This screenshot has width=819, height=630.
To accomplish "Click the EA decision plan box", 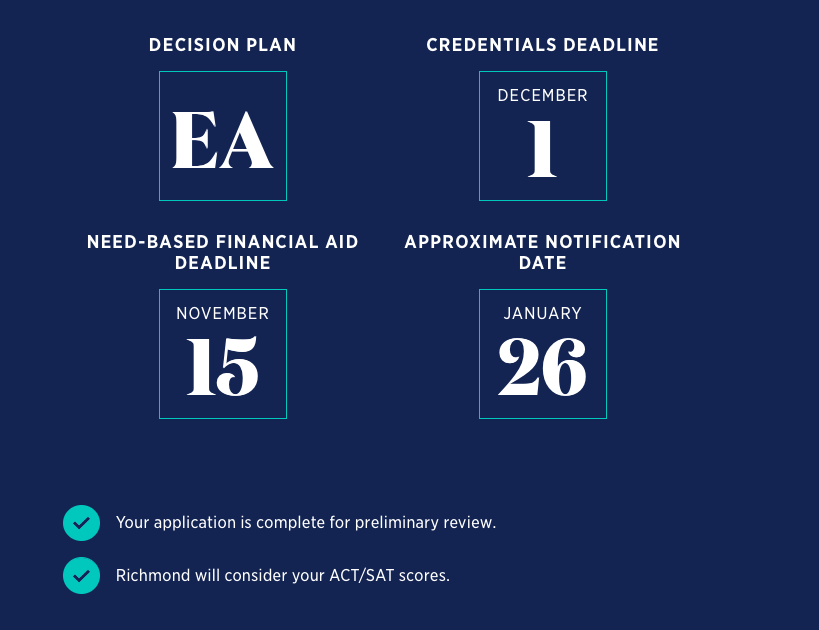I will [x=223, y=136].
